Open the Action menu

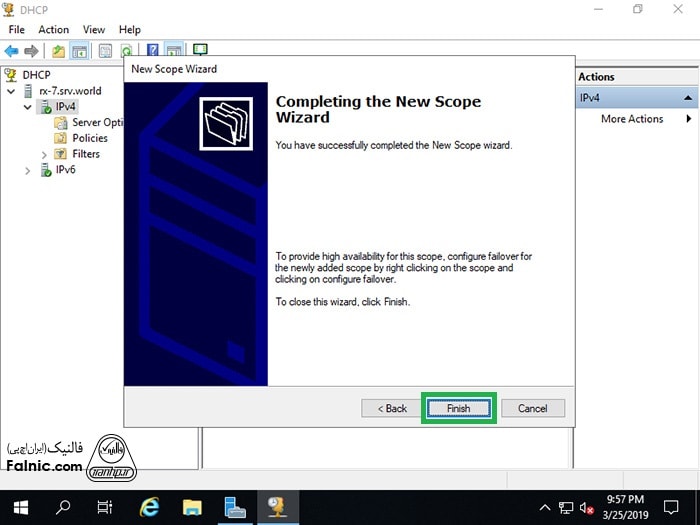click(x=53, y=29)
